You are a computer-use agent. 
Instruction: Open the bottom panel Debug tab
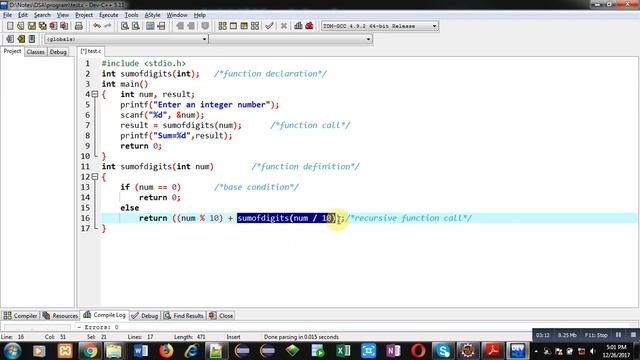(x=144, y=316)
